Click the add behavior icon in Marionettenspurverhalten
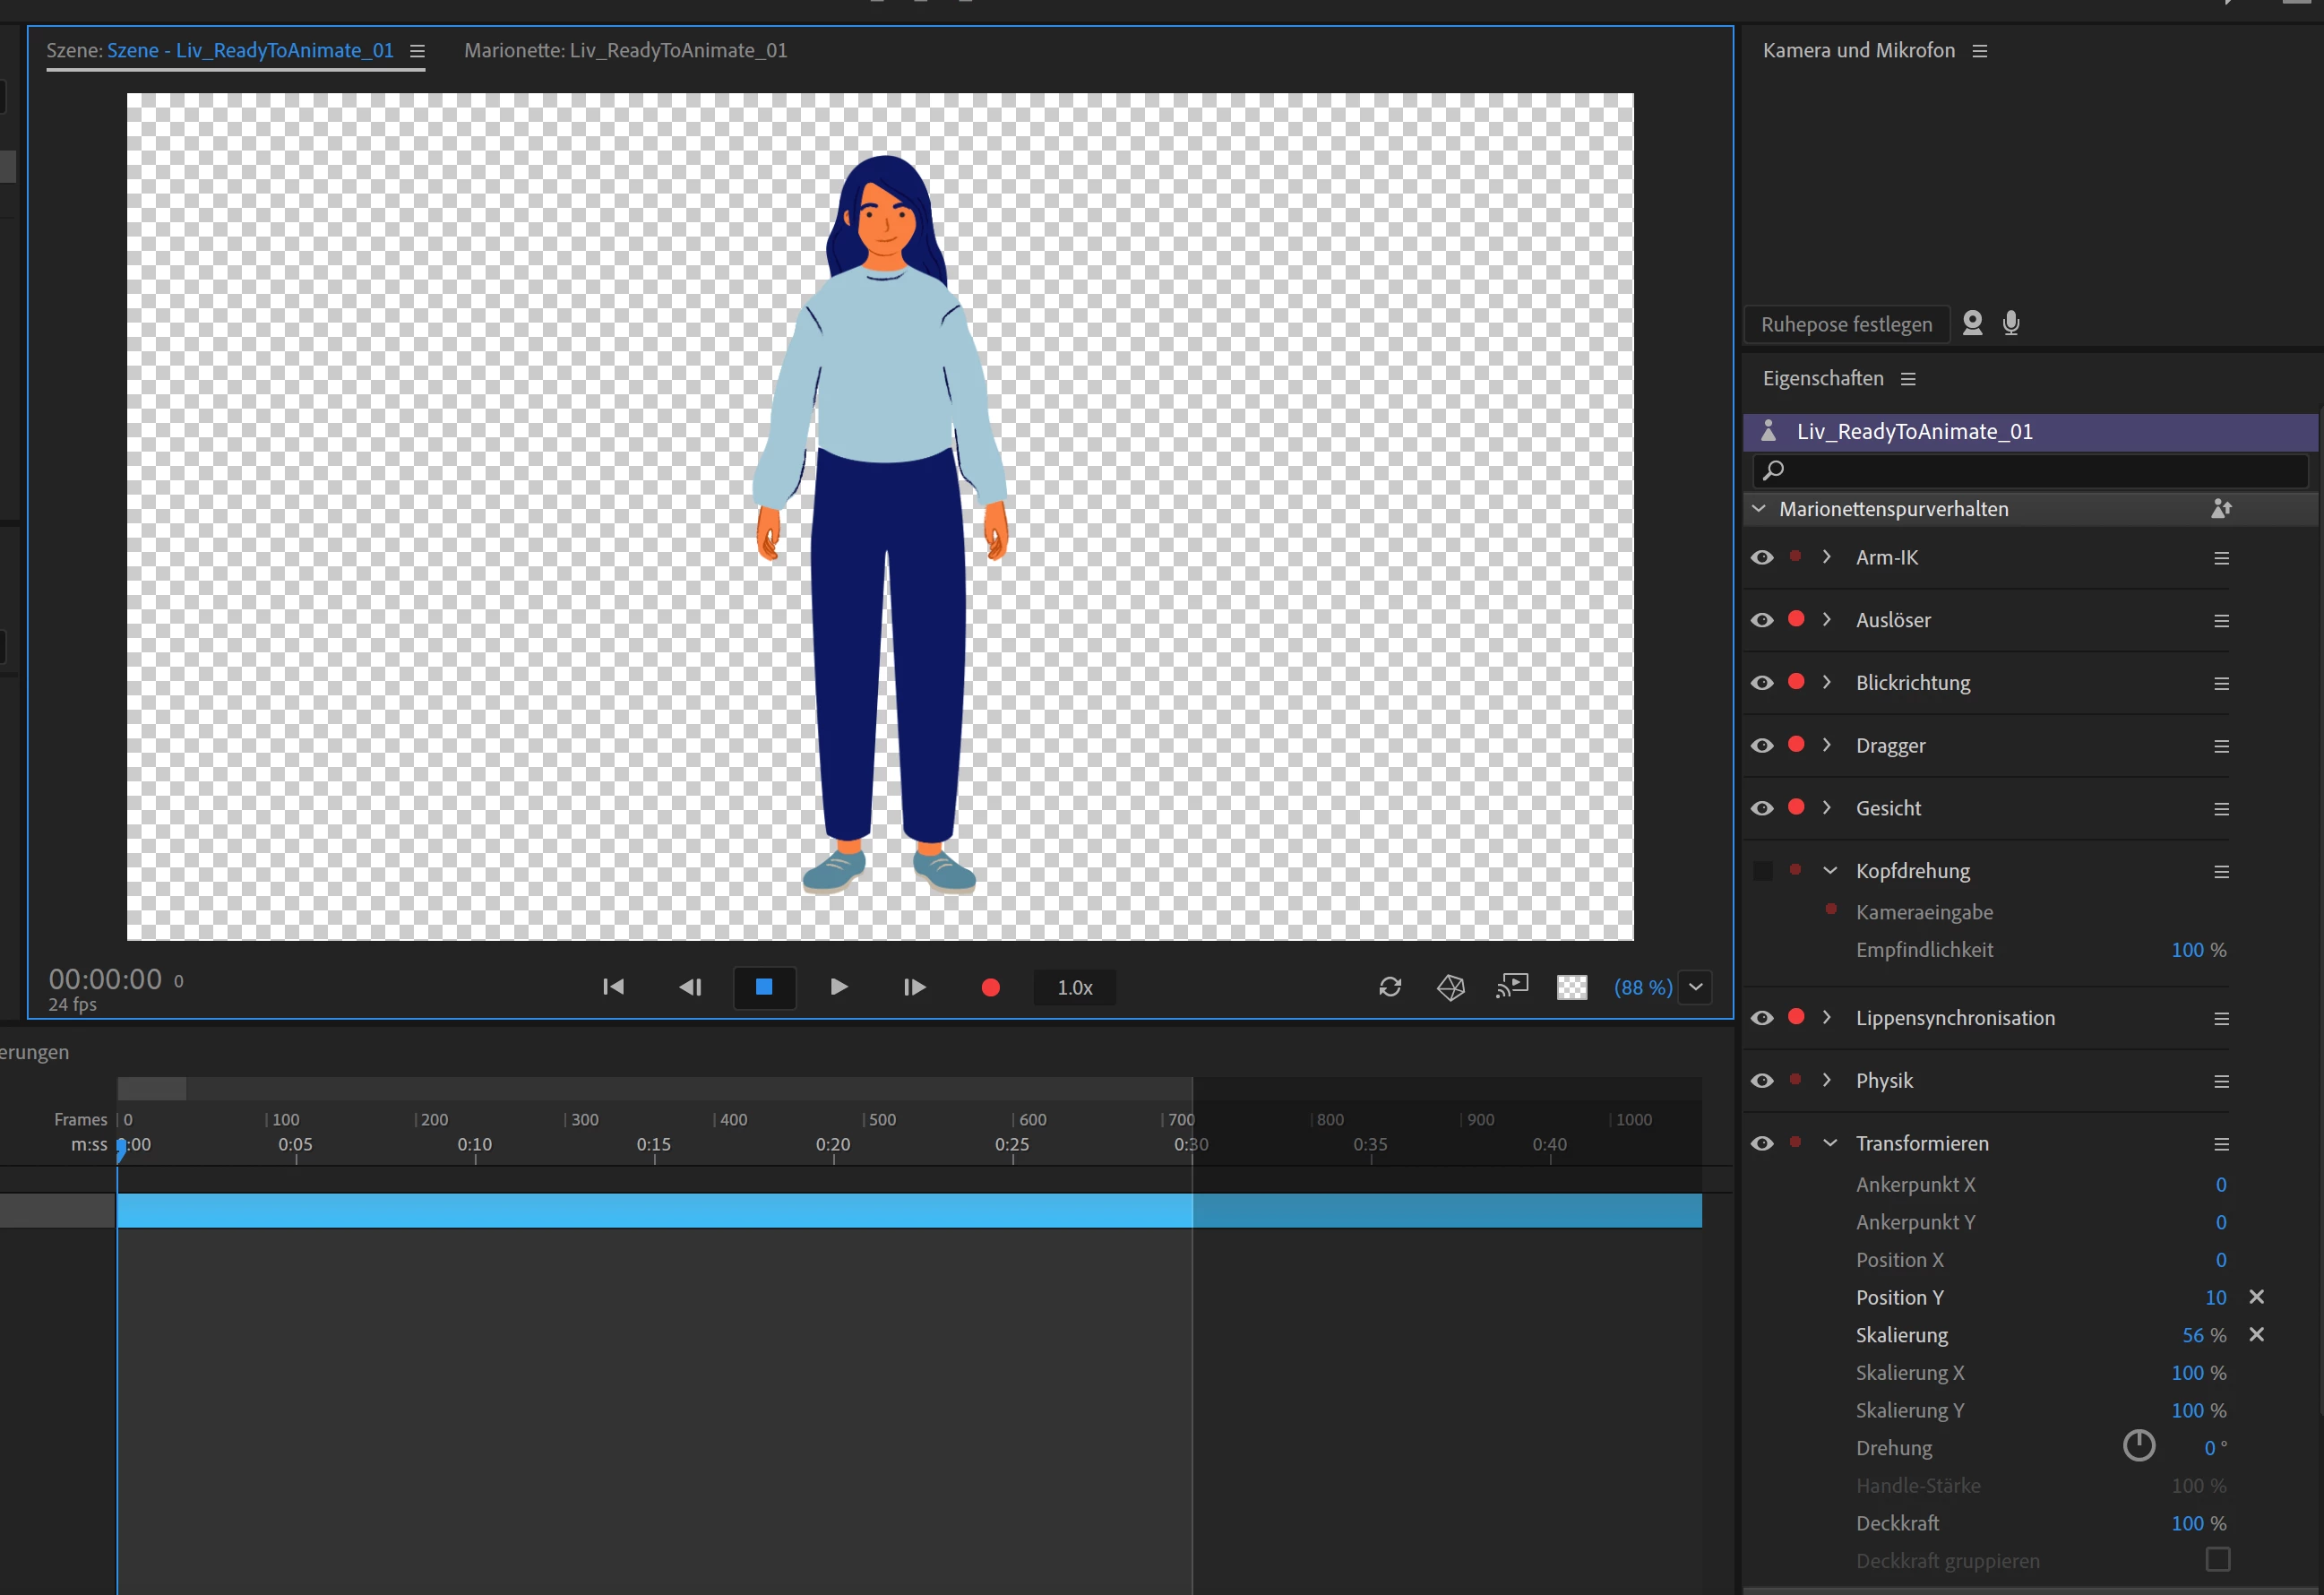Screen dimensions: 2324x1595 click(x=2221, y=509)
